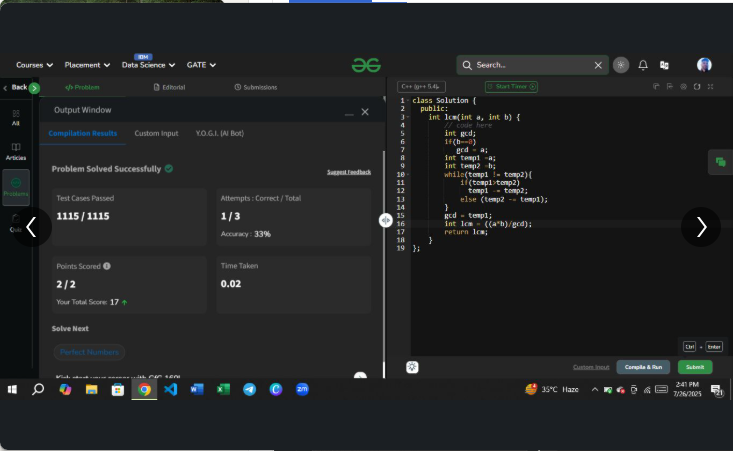Open Zoom in the taskbar
733x451 pixels.
[x=302, y=389]
